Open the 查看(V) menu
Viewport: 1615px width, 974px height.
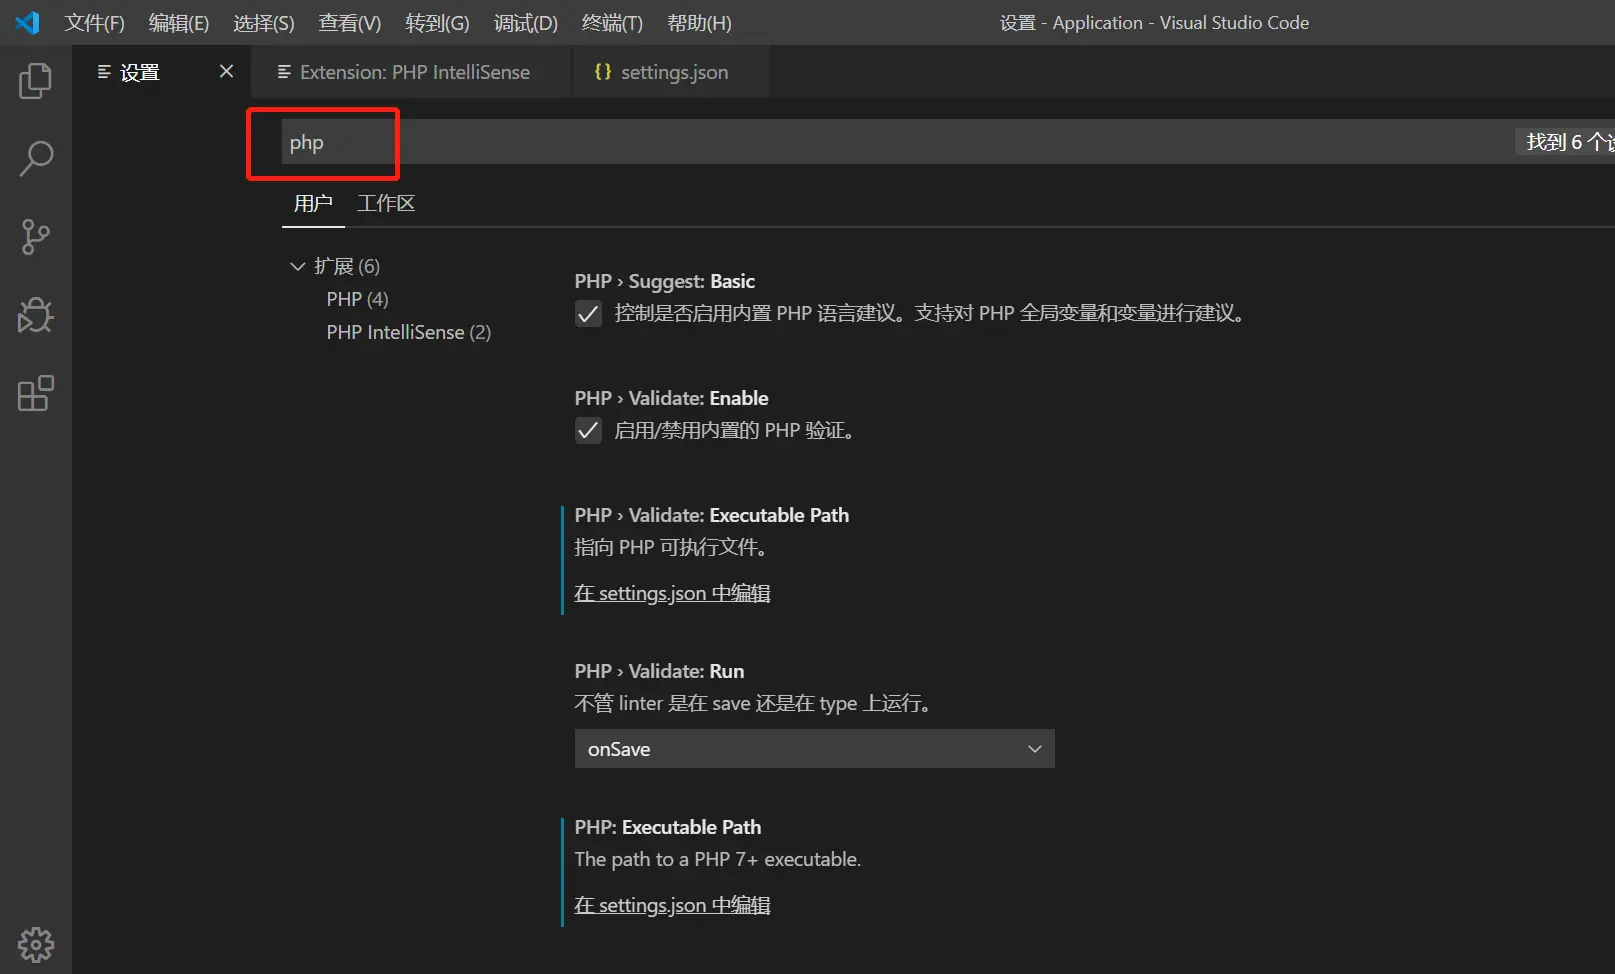pos(349,23)
